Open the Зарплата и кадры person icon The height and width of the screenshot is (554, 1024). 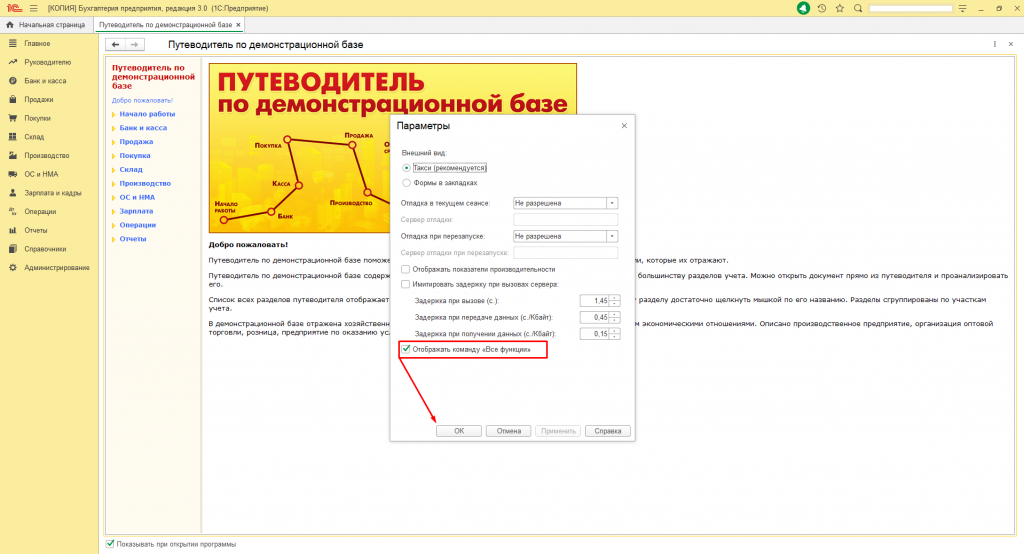click(12, 193)
